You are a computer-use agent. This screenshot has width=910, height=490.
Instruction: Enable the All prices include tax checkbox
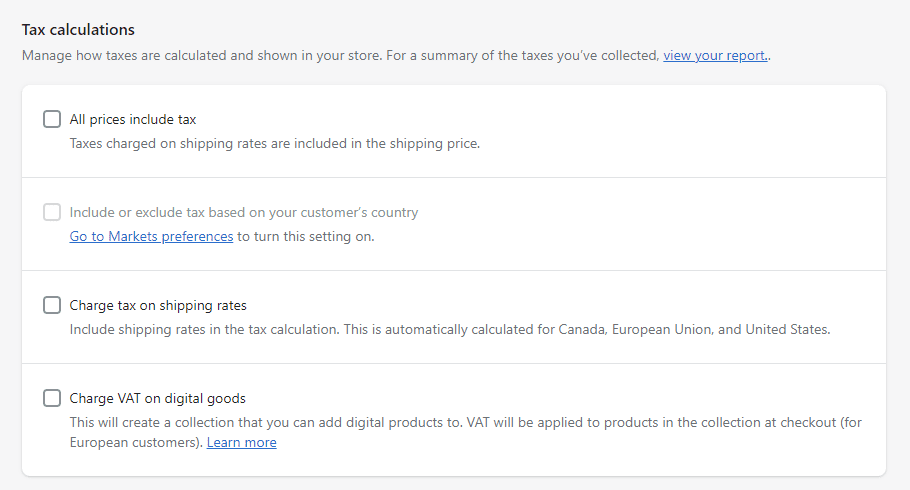52,119
